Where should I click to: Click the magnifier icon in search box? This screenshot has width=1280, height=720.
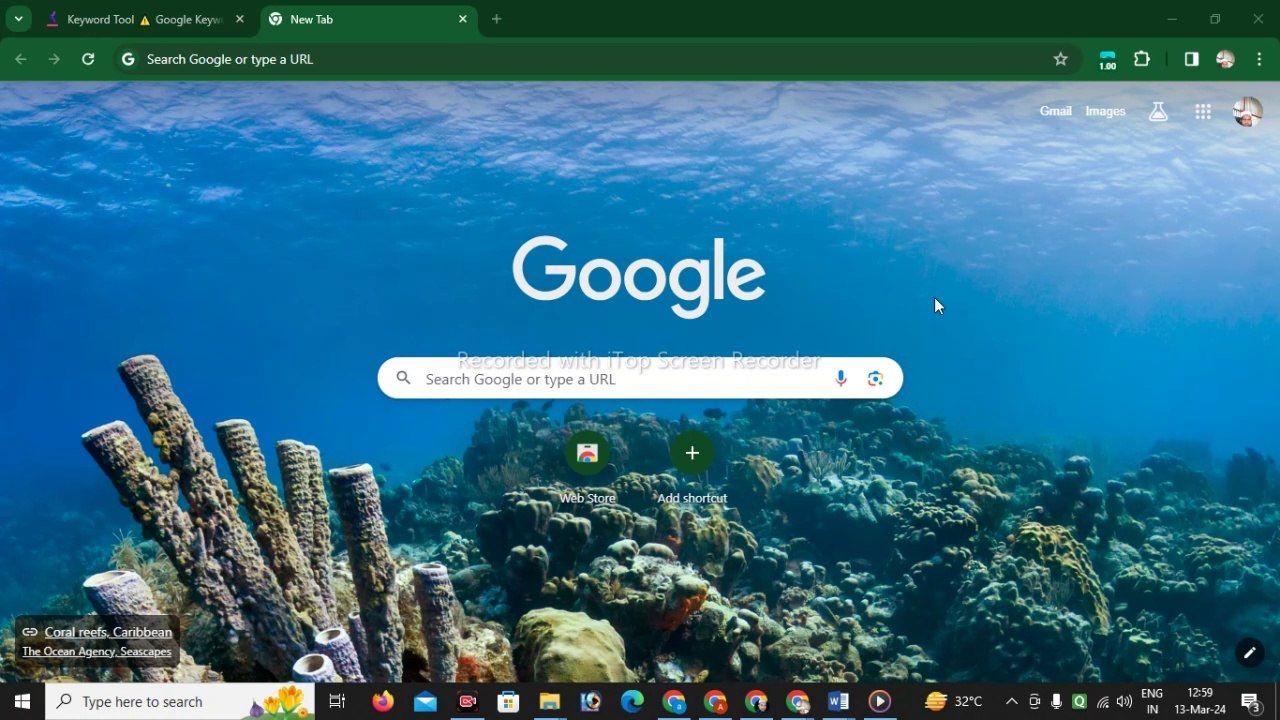[x=403, y=378]
